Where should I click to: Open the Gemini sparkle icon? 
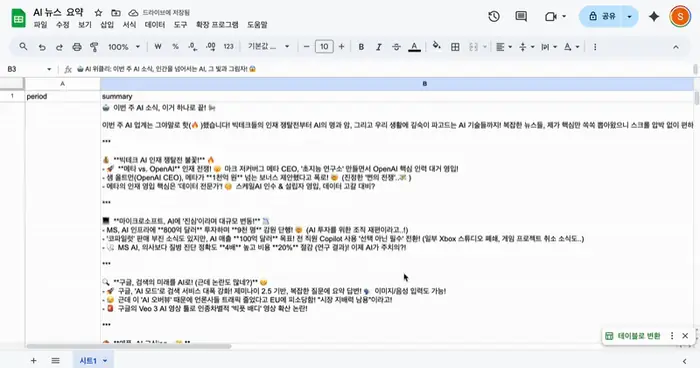coord(654,17)
